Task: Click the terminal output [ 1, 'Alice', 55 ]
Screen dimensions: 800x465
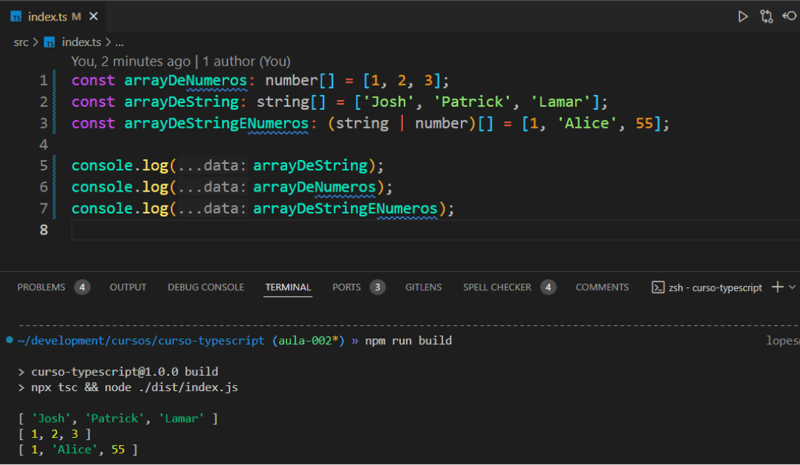Action: [x=78, y=450]
